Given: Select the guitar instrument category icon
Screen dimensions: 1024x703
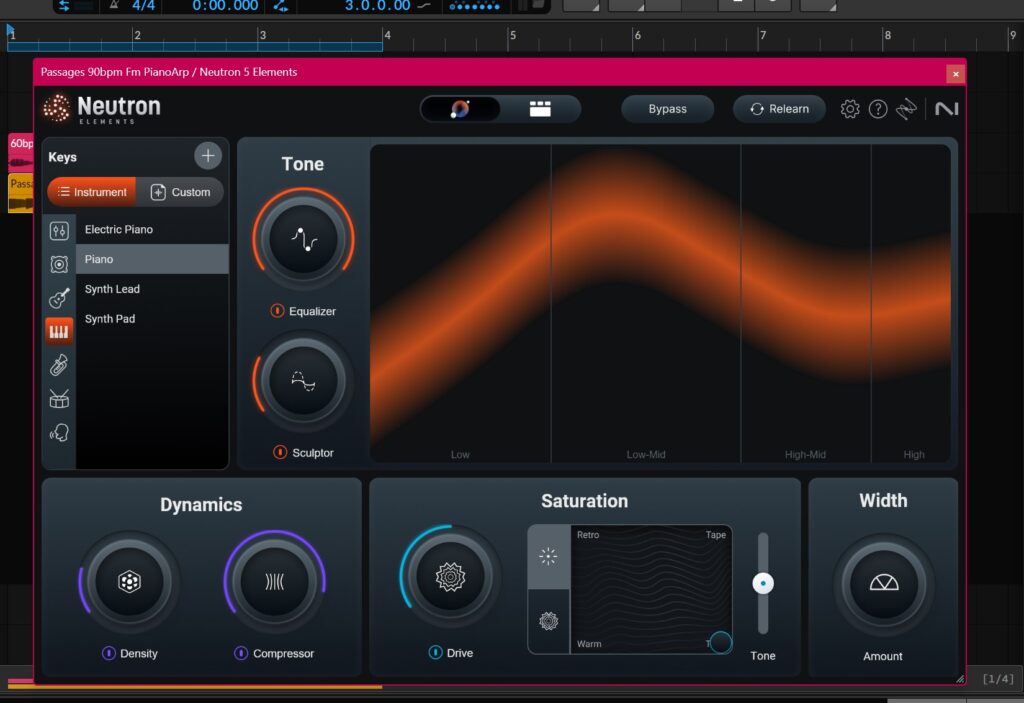Looking at the screenshot, I should [59, 298].
